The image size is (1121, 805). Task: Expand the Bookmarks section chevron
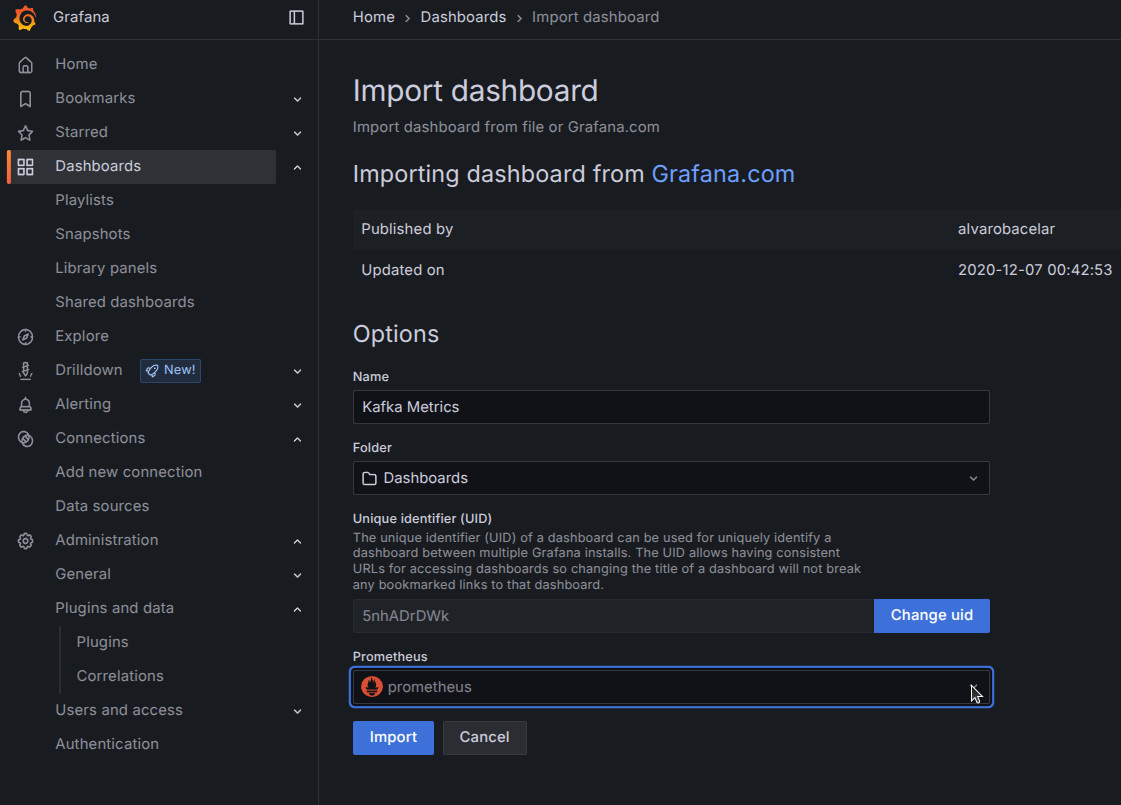pyautogui.click(x=297, y=99)
